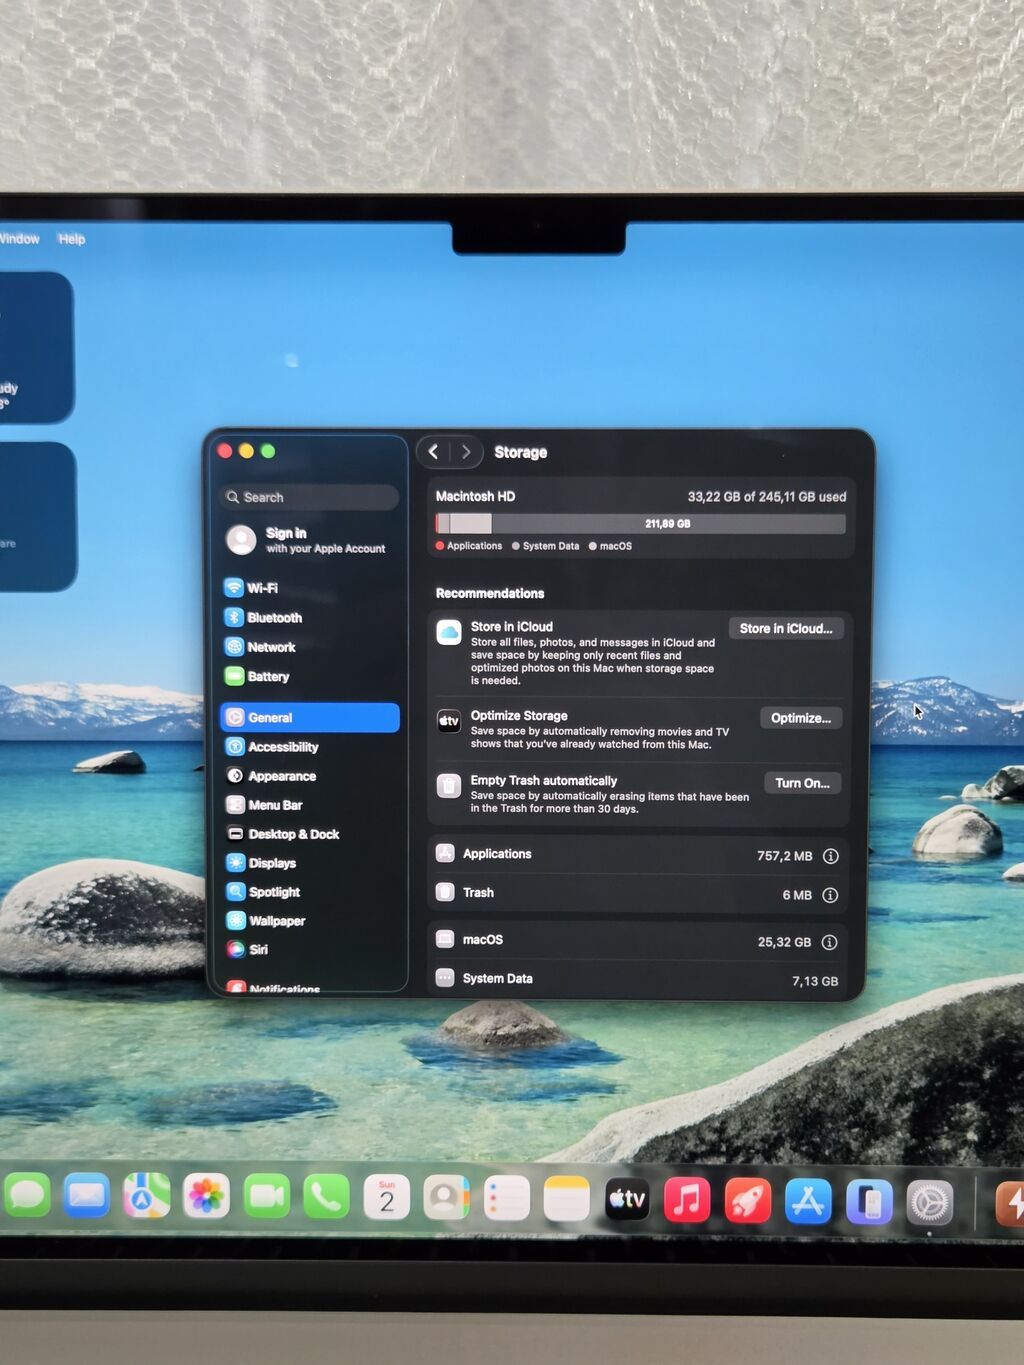
Task: Launch the Apple TV app in the Dock
Action: click(x=627, y=1199)
